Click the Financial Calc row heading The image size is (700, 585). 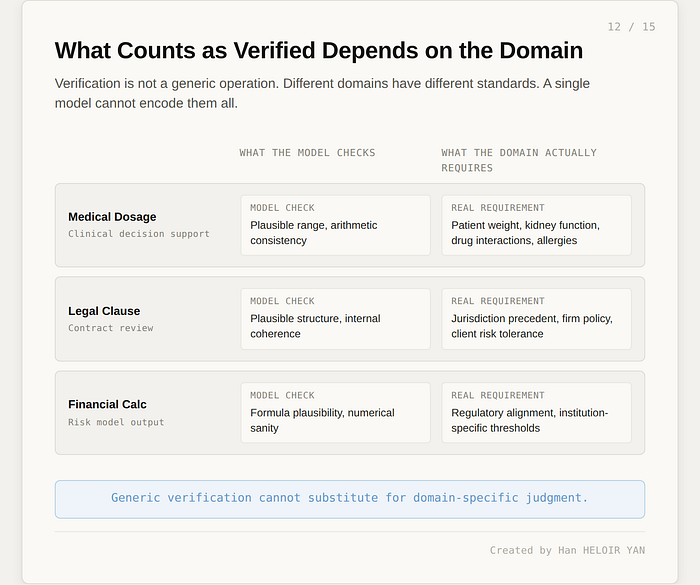[107, 405]
